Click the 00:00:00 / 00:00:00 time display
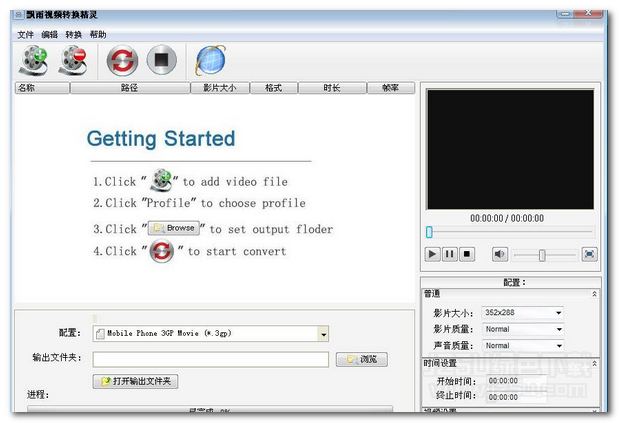619x423 pixels. [x=507, y=218]
